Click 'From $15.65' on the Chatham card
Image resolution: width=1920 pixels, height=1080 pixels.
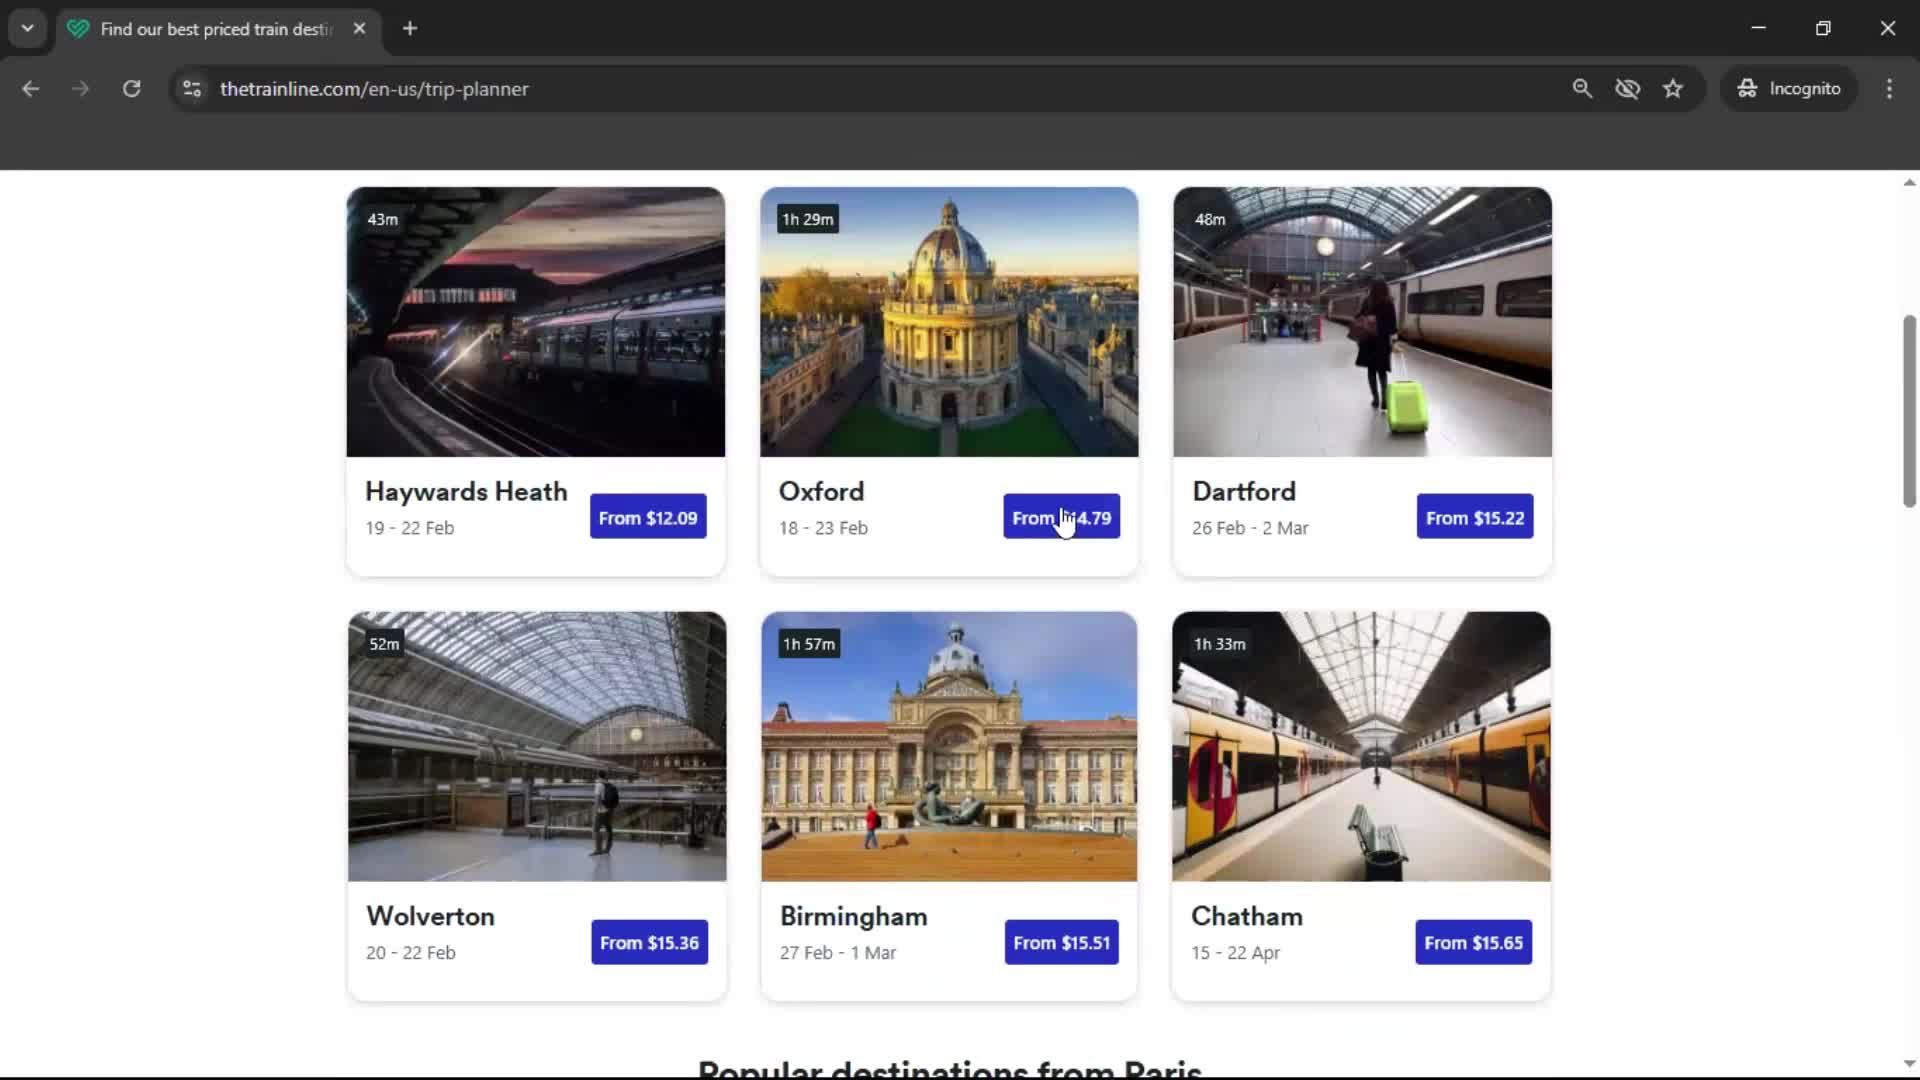click(x=1473, y=942)
